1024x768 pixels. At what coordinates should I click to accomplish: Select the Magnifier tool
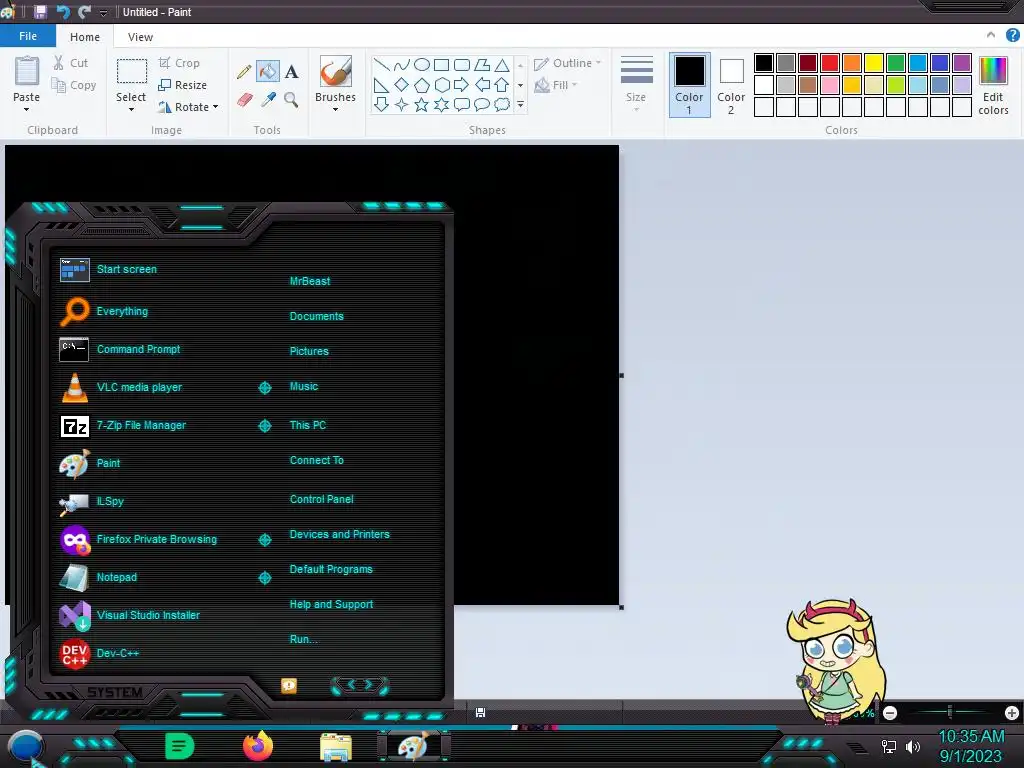291,100
